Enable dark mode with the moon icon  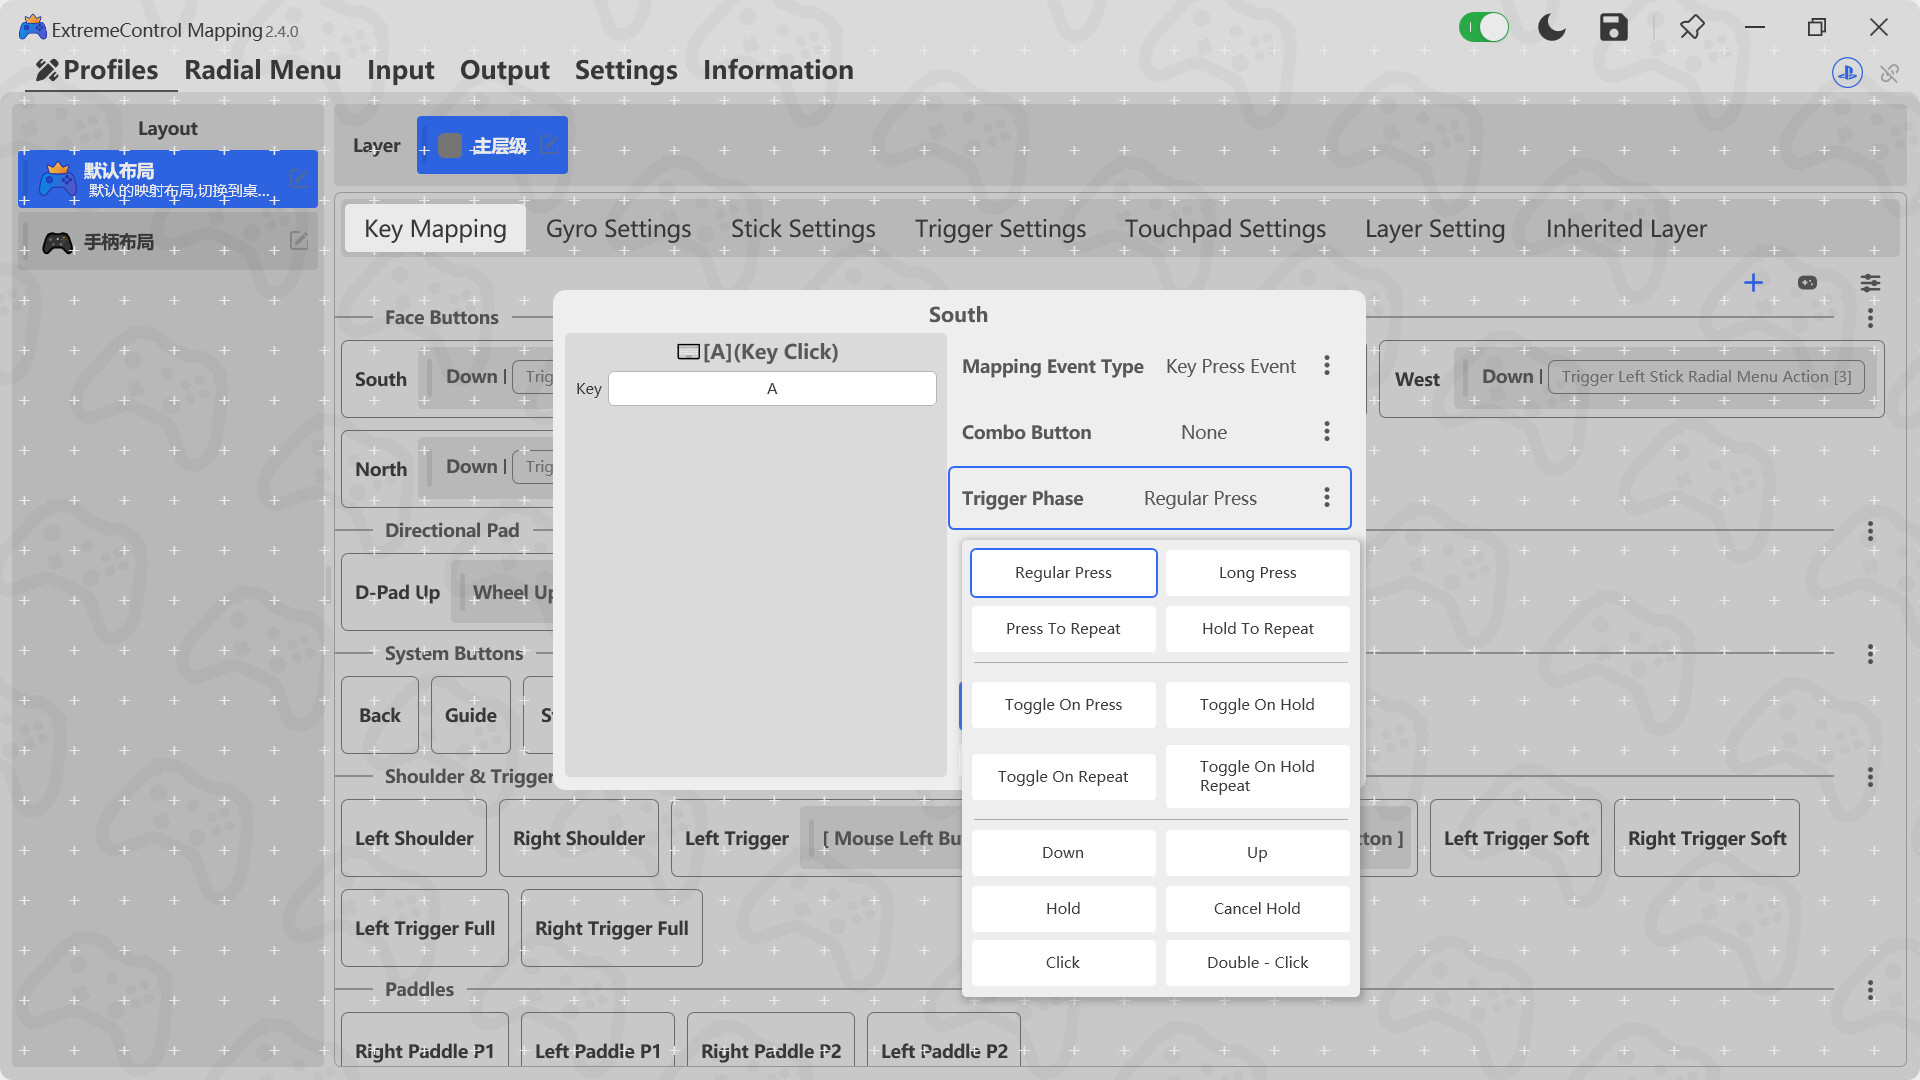coord(1551,27)
